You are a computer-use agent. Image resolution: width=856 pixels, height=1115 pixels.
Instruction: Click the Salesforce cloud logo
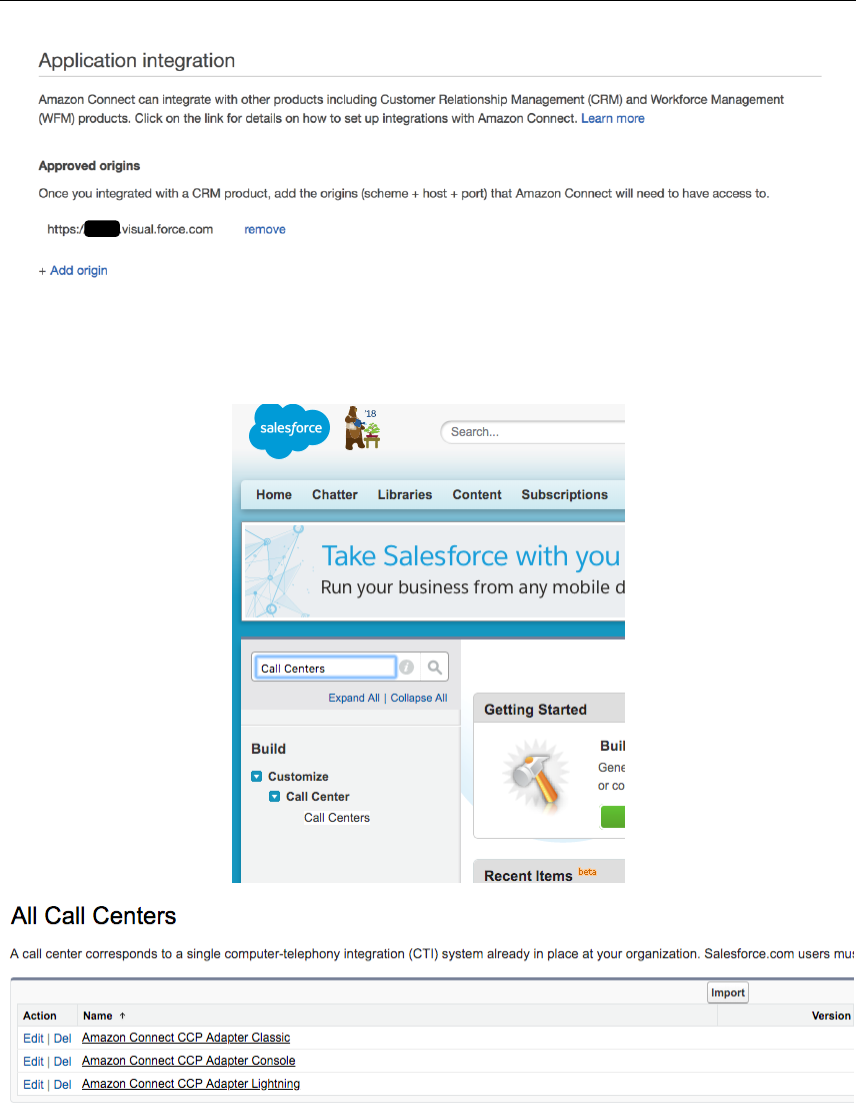[x=289, y=430]
